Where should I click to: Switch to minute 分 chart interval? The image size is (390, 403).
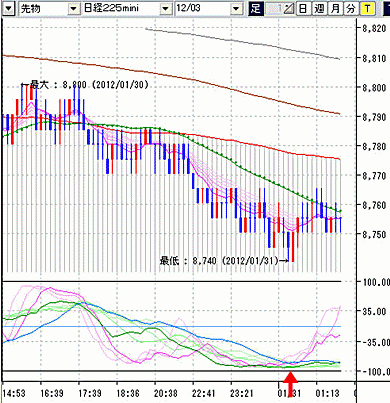pyautogui.click(x=351, y=8)
